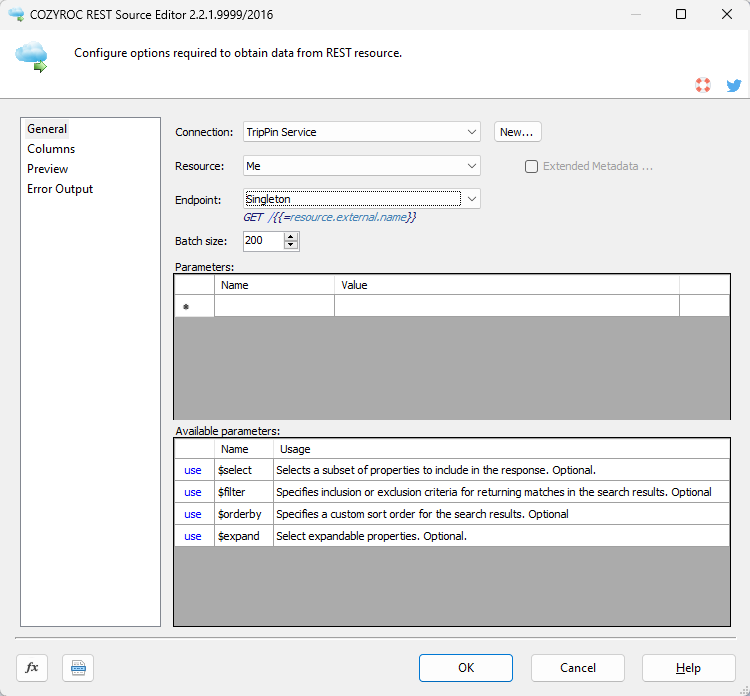This screenshot has width=750, height=696.
Task: Click the New... connection button
Action: coord(518,132)
